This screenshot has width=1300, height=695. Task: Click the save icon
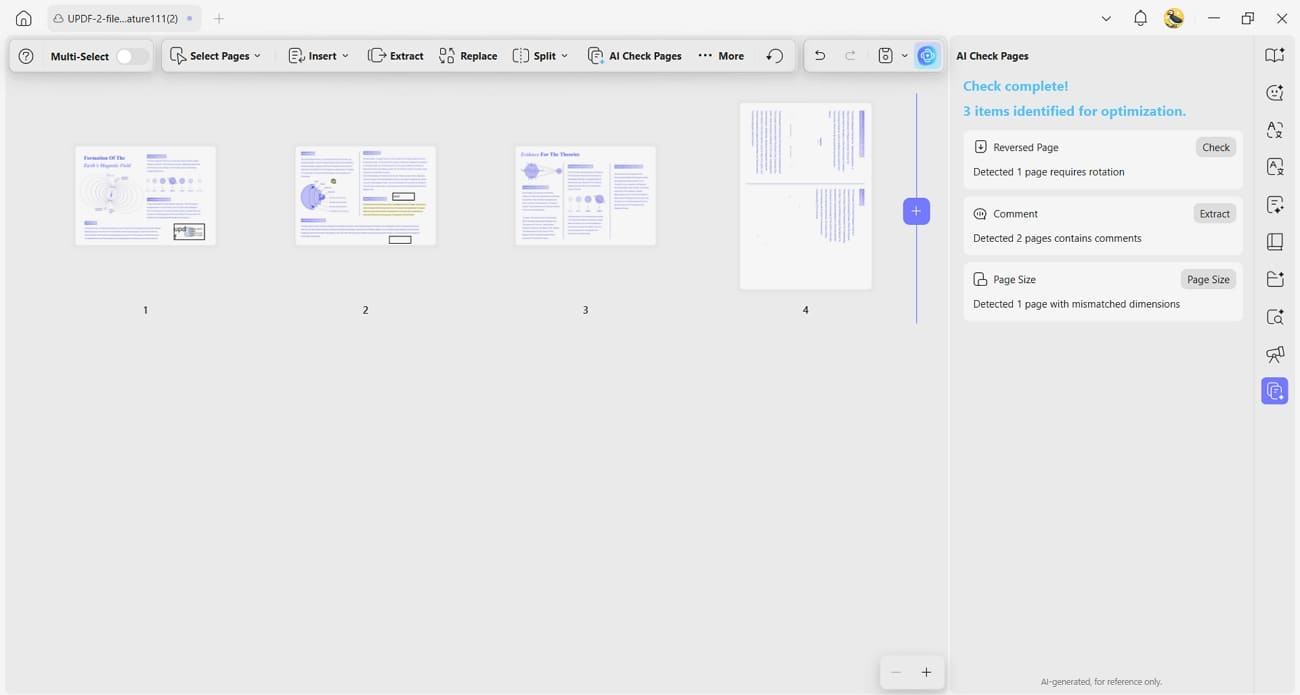pyautogui.click(x=885, y=56)
